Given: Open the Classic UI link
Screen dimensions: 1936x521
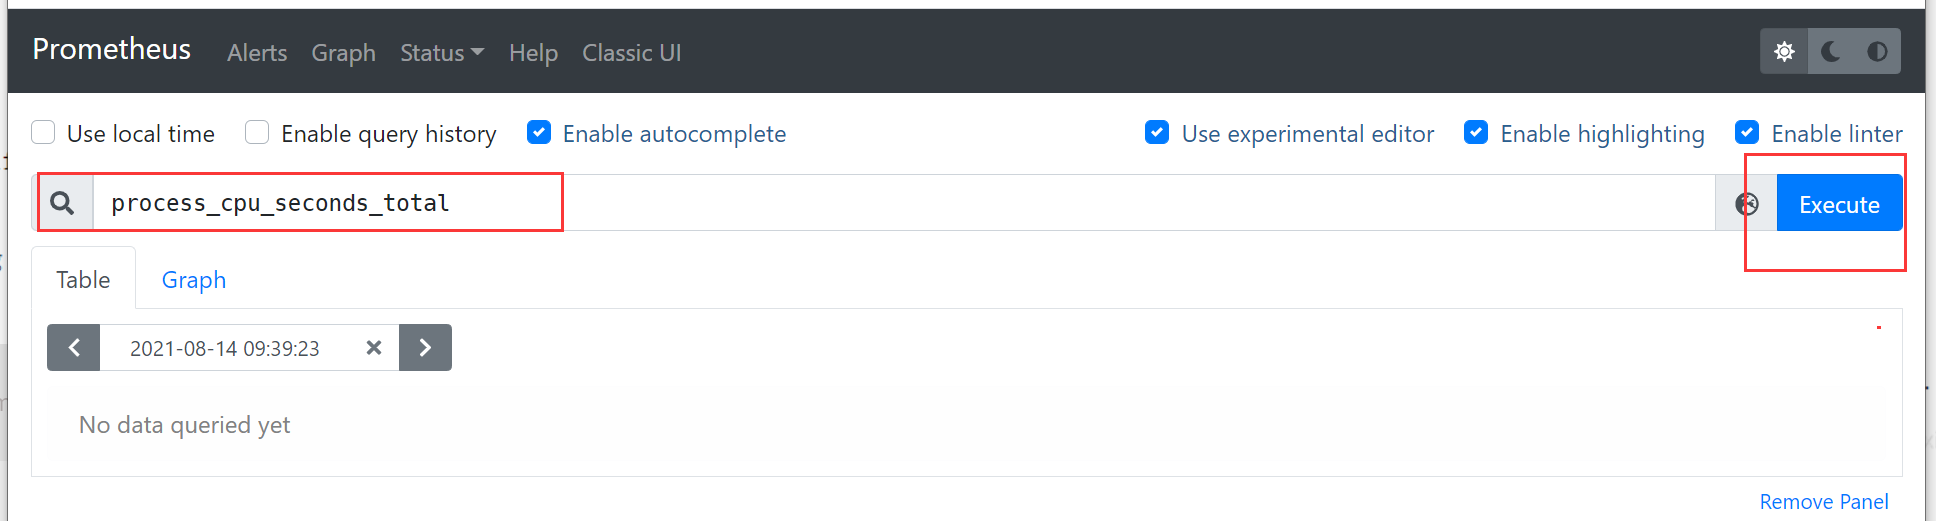Looking at the screenshot, I should coord(632,53).
